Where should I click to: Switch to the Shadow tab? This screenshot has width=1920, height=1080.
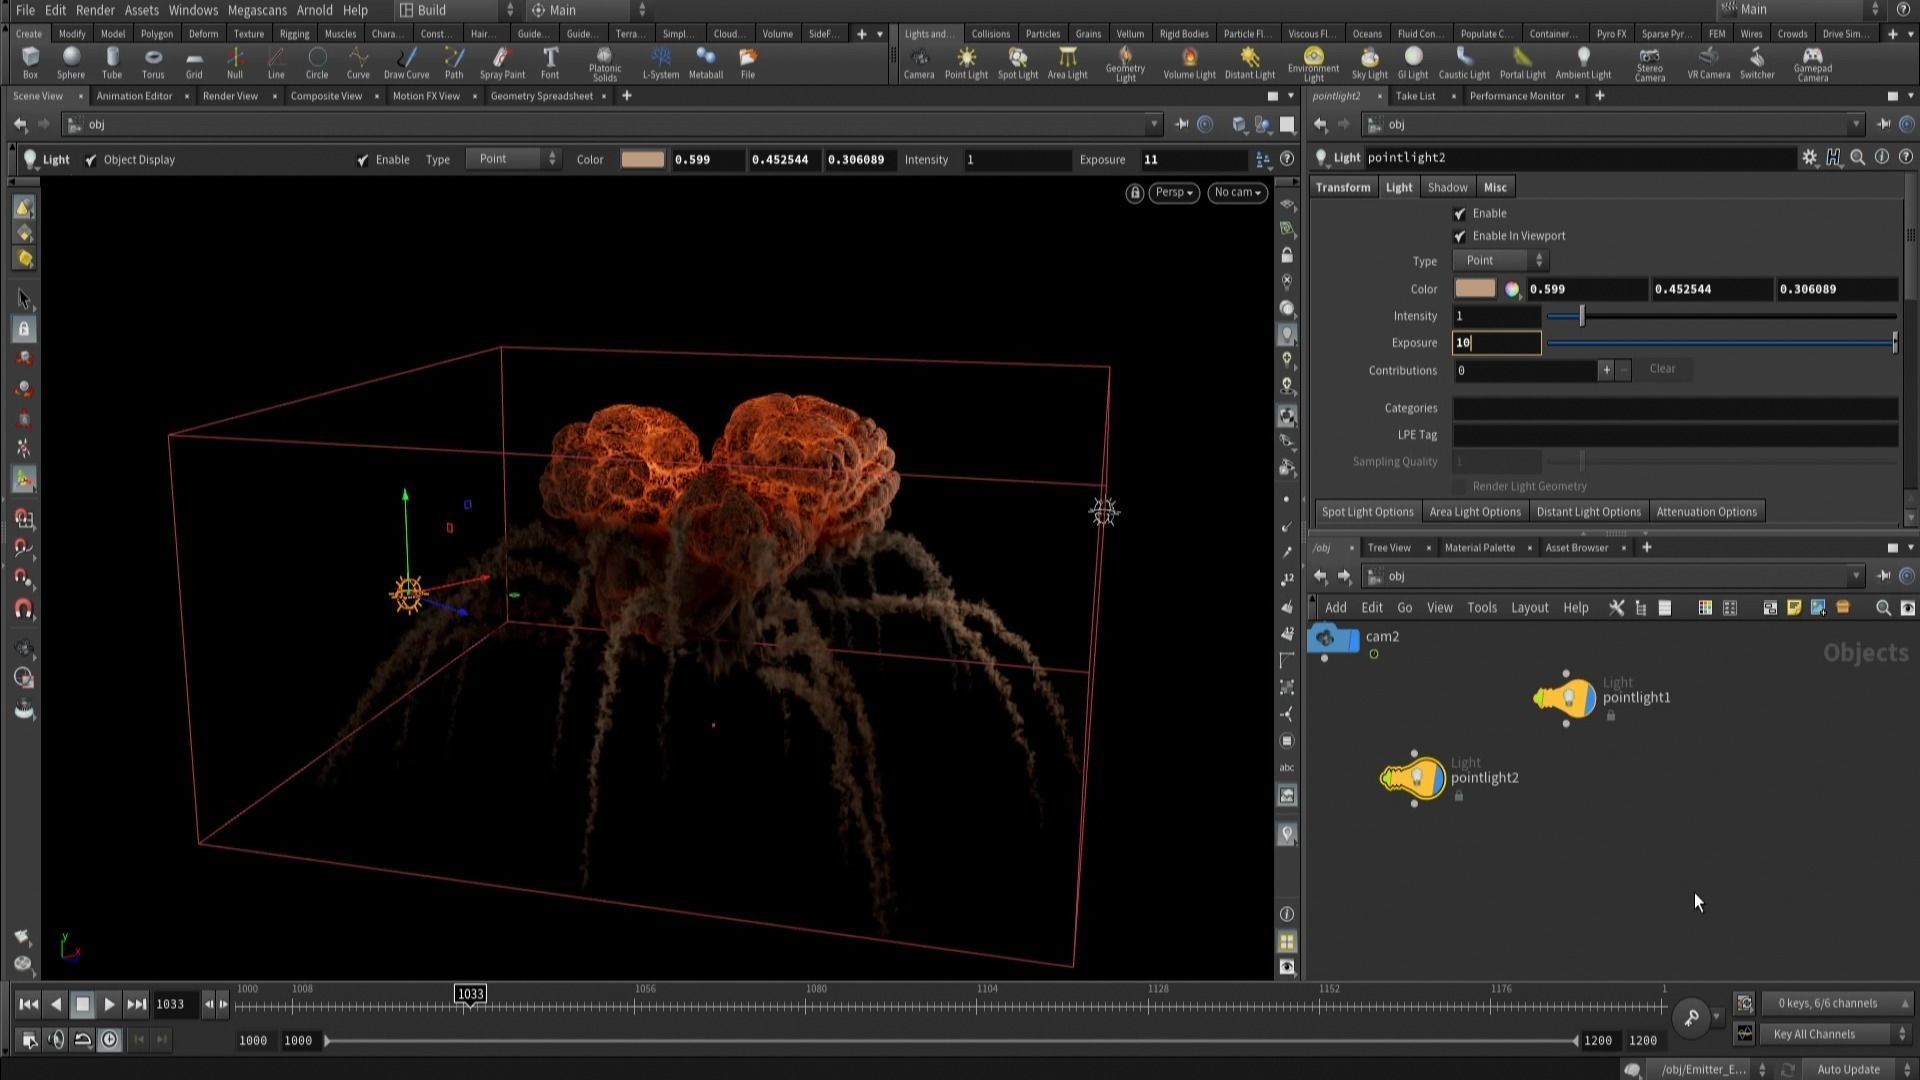[x=1447, y=188]
